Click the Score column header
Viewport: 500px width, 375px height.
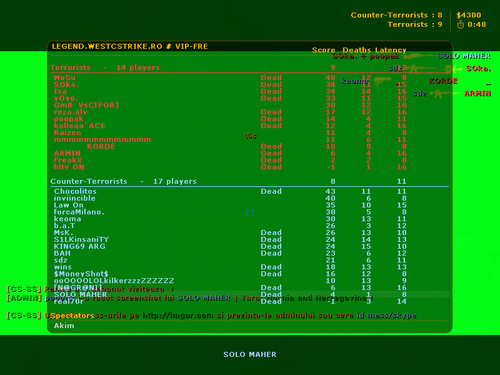(x=323, y=50)
